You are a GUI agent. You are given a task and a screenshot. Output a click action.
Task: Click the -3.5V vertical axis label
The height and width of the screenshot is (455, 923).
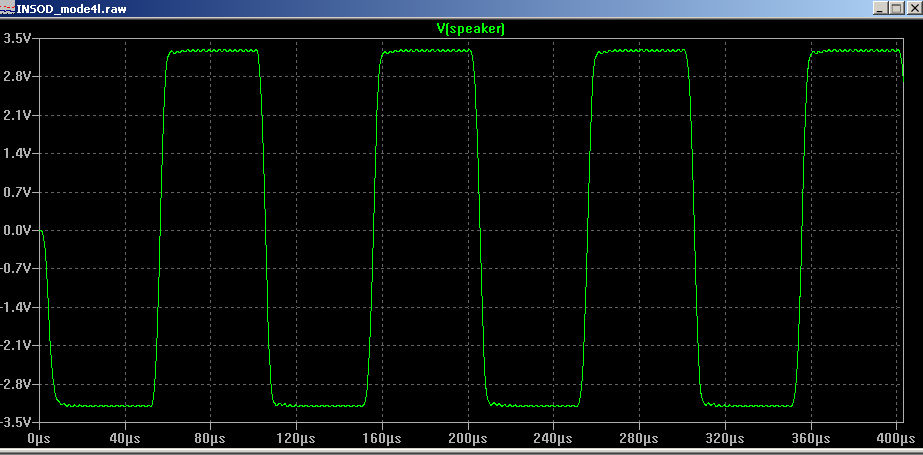16,422
